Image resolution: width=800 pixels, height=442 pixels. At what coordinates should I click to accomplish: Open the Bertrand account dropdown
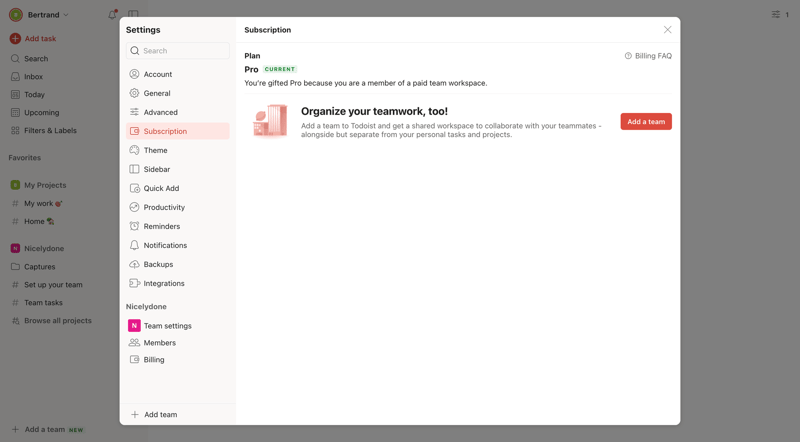39,15
